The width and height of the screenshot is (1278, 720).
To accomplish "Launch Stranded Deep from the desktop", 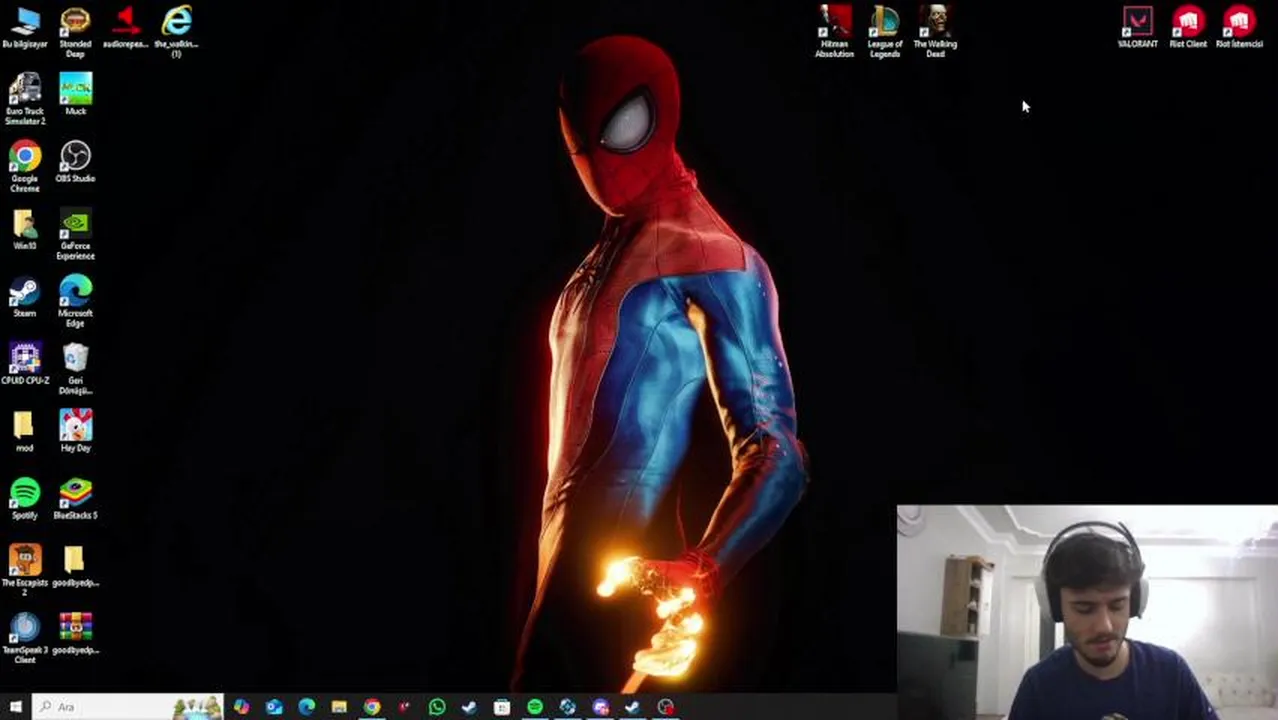I will 75,31.
